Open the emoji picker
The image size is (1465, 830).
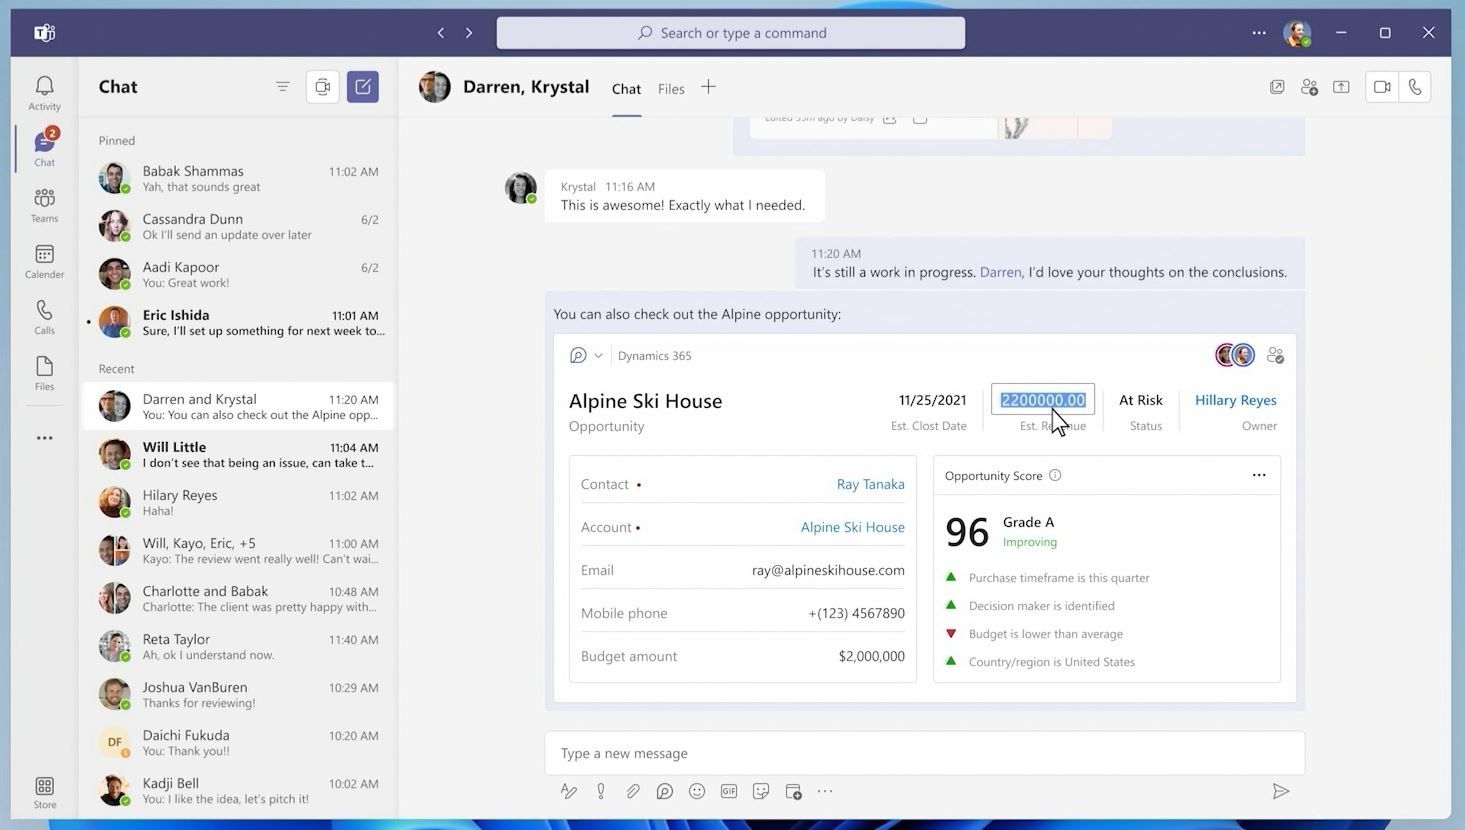[697, 792]
